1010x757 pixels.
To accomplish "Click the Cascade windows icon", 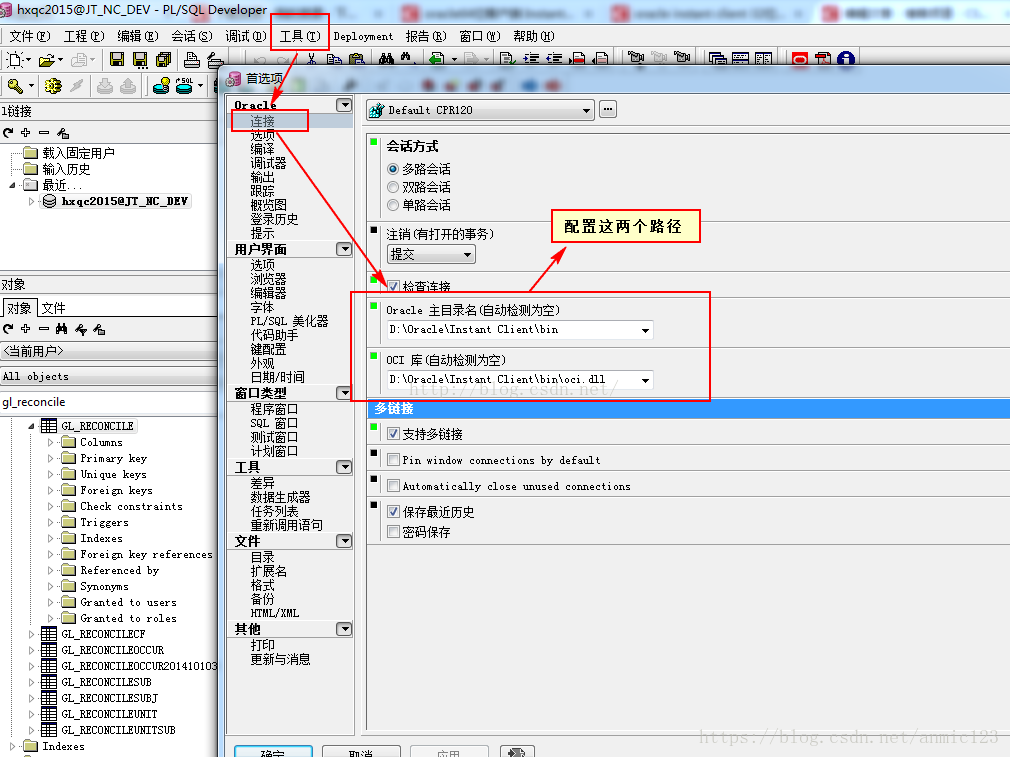I will 717,59.
